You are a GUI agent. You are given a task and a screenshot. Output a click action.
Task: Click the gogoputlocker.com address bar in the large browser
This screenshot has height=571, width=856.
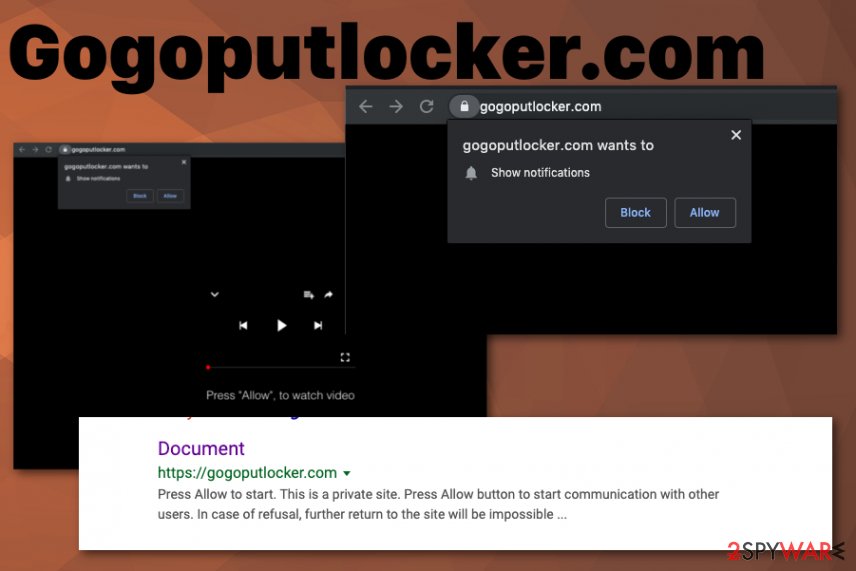click(540, 106)
